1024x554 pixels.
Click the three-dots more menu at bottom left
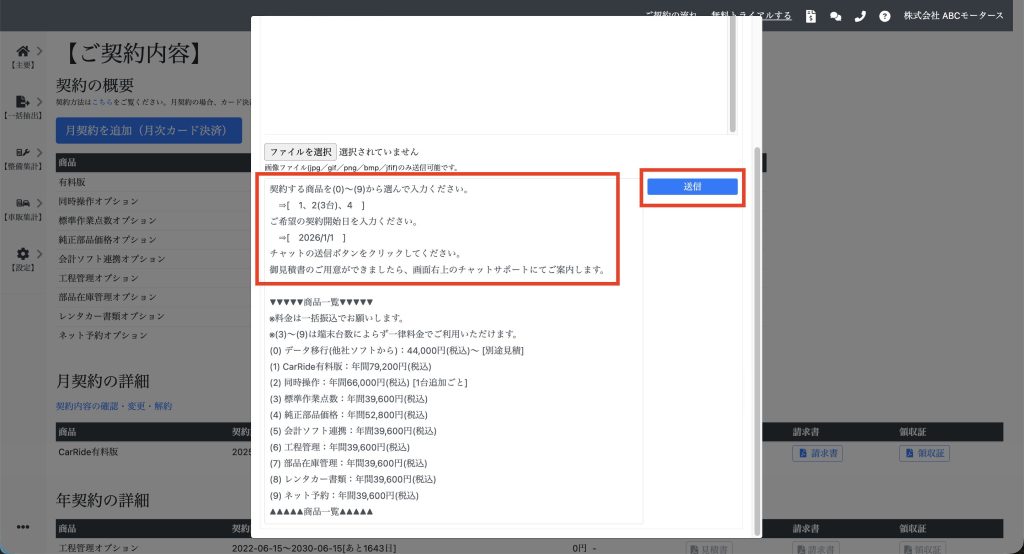coord(22,527)
